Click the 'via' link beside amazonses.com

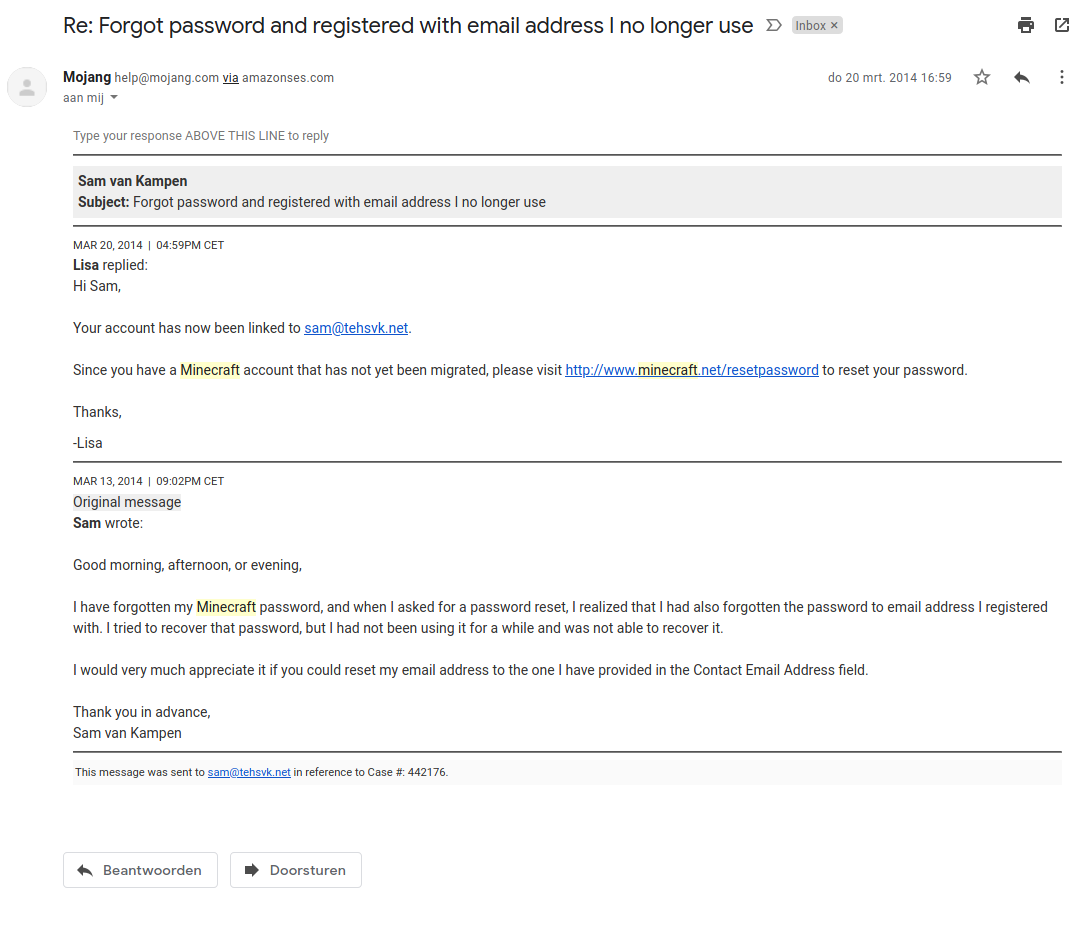pos(230,78)
